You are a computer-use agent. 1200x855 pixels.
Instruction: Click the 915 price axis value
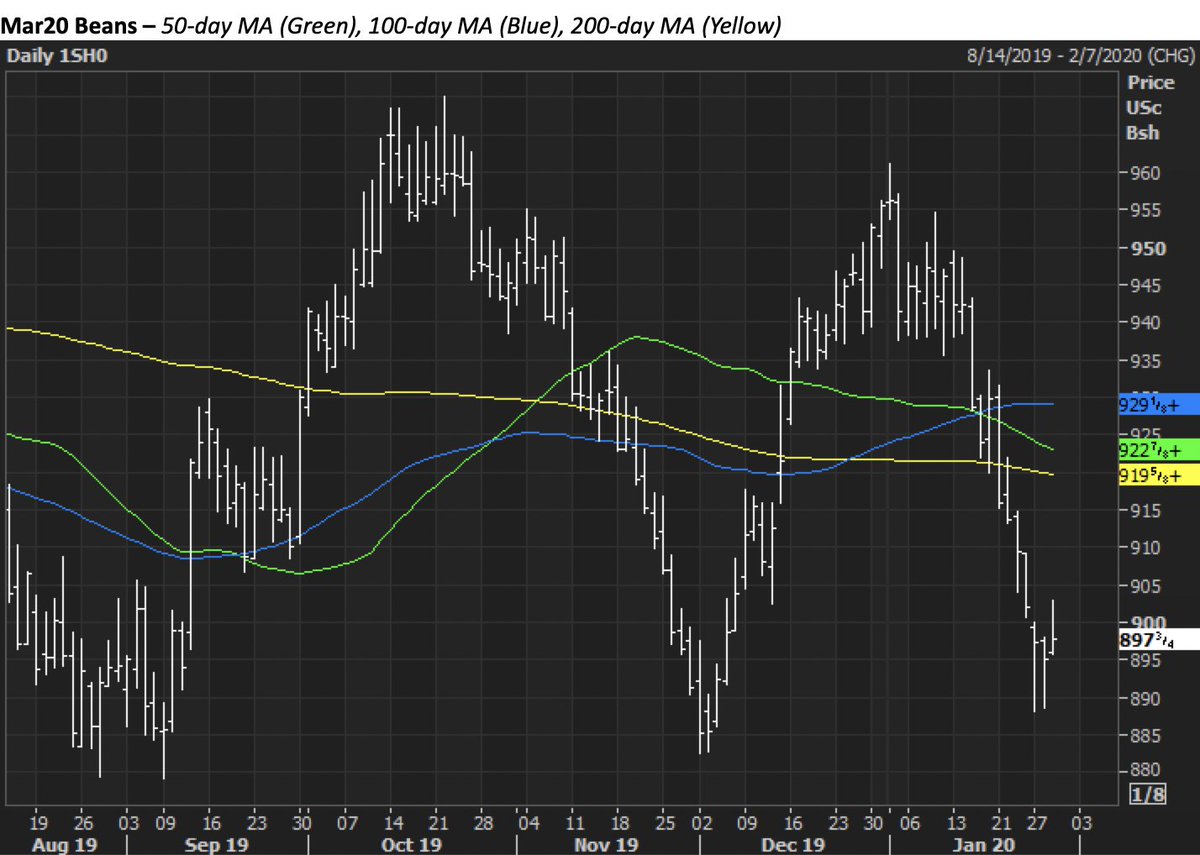point(1144,510)
